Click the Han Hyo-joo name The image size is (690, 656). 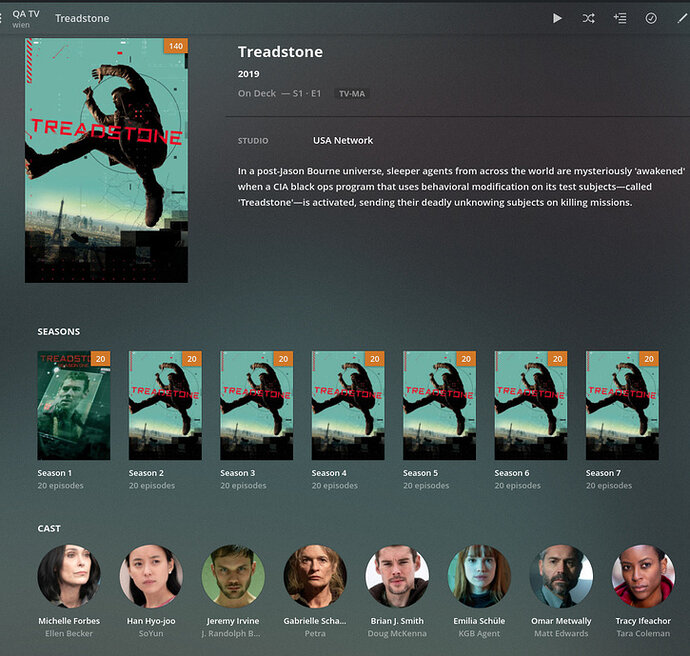[x=151, y=621]
